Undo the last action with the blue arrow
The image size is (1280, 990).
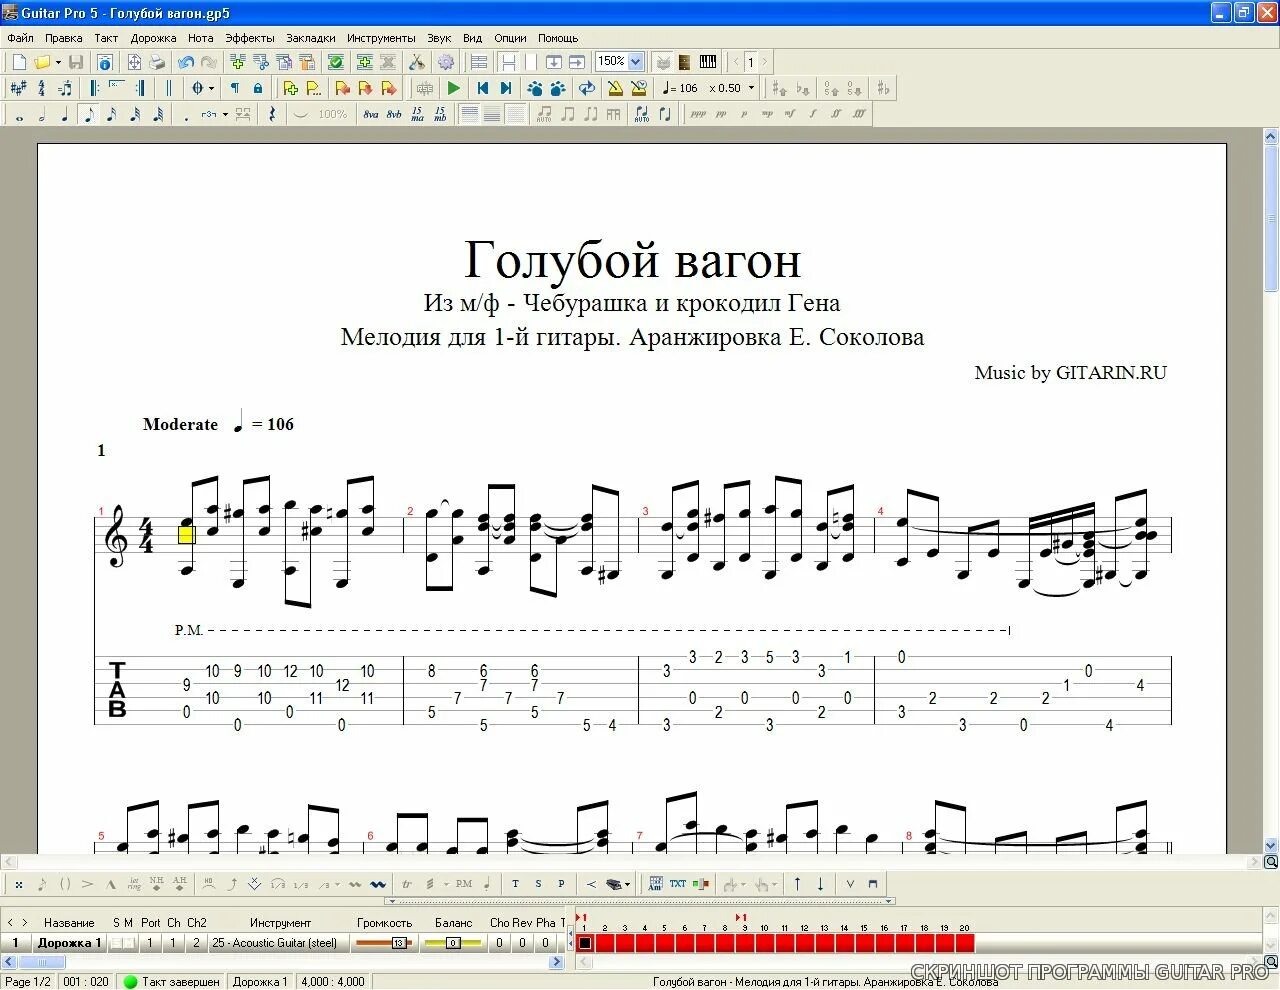(x=185, y=62)
